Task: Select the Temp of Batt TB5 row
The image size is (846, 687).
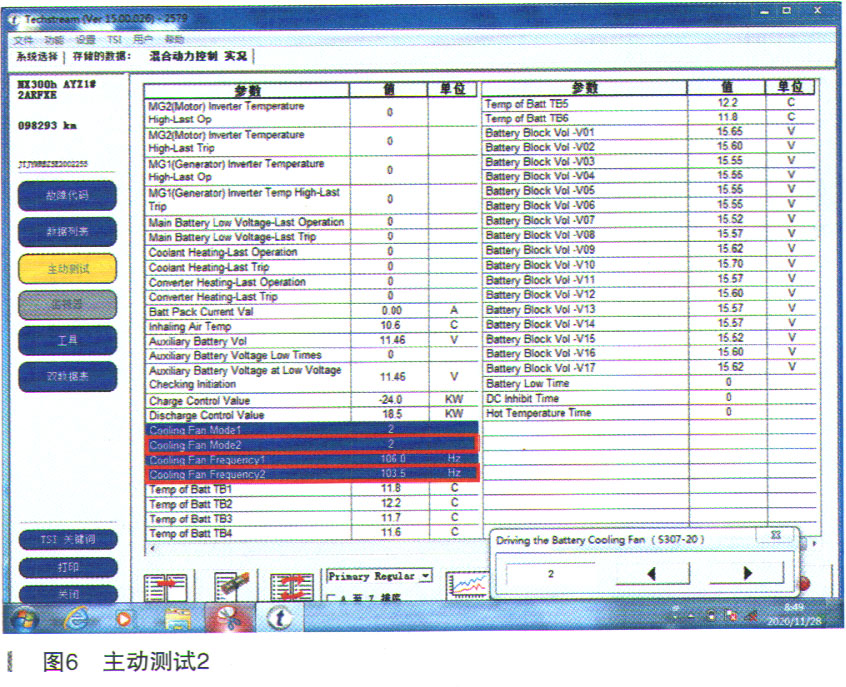Action: pos(647,104)
